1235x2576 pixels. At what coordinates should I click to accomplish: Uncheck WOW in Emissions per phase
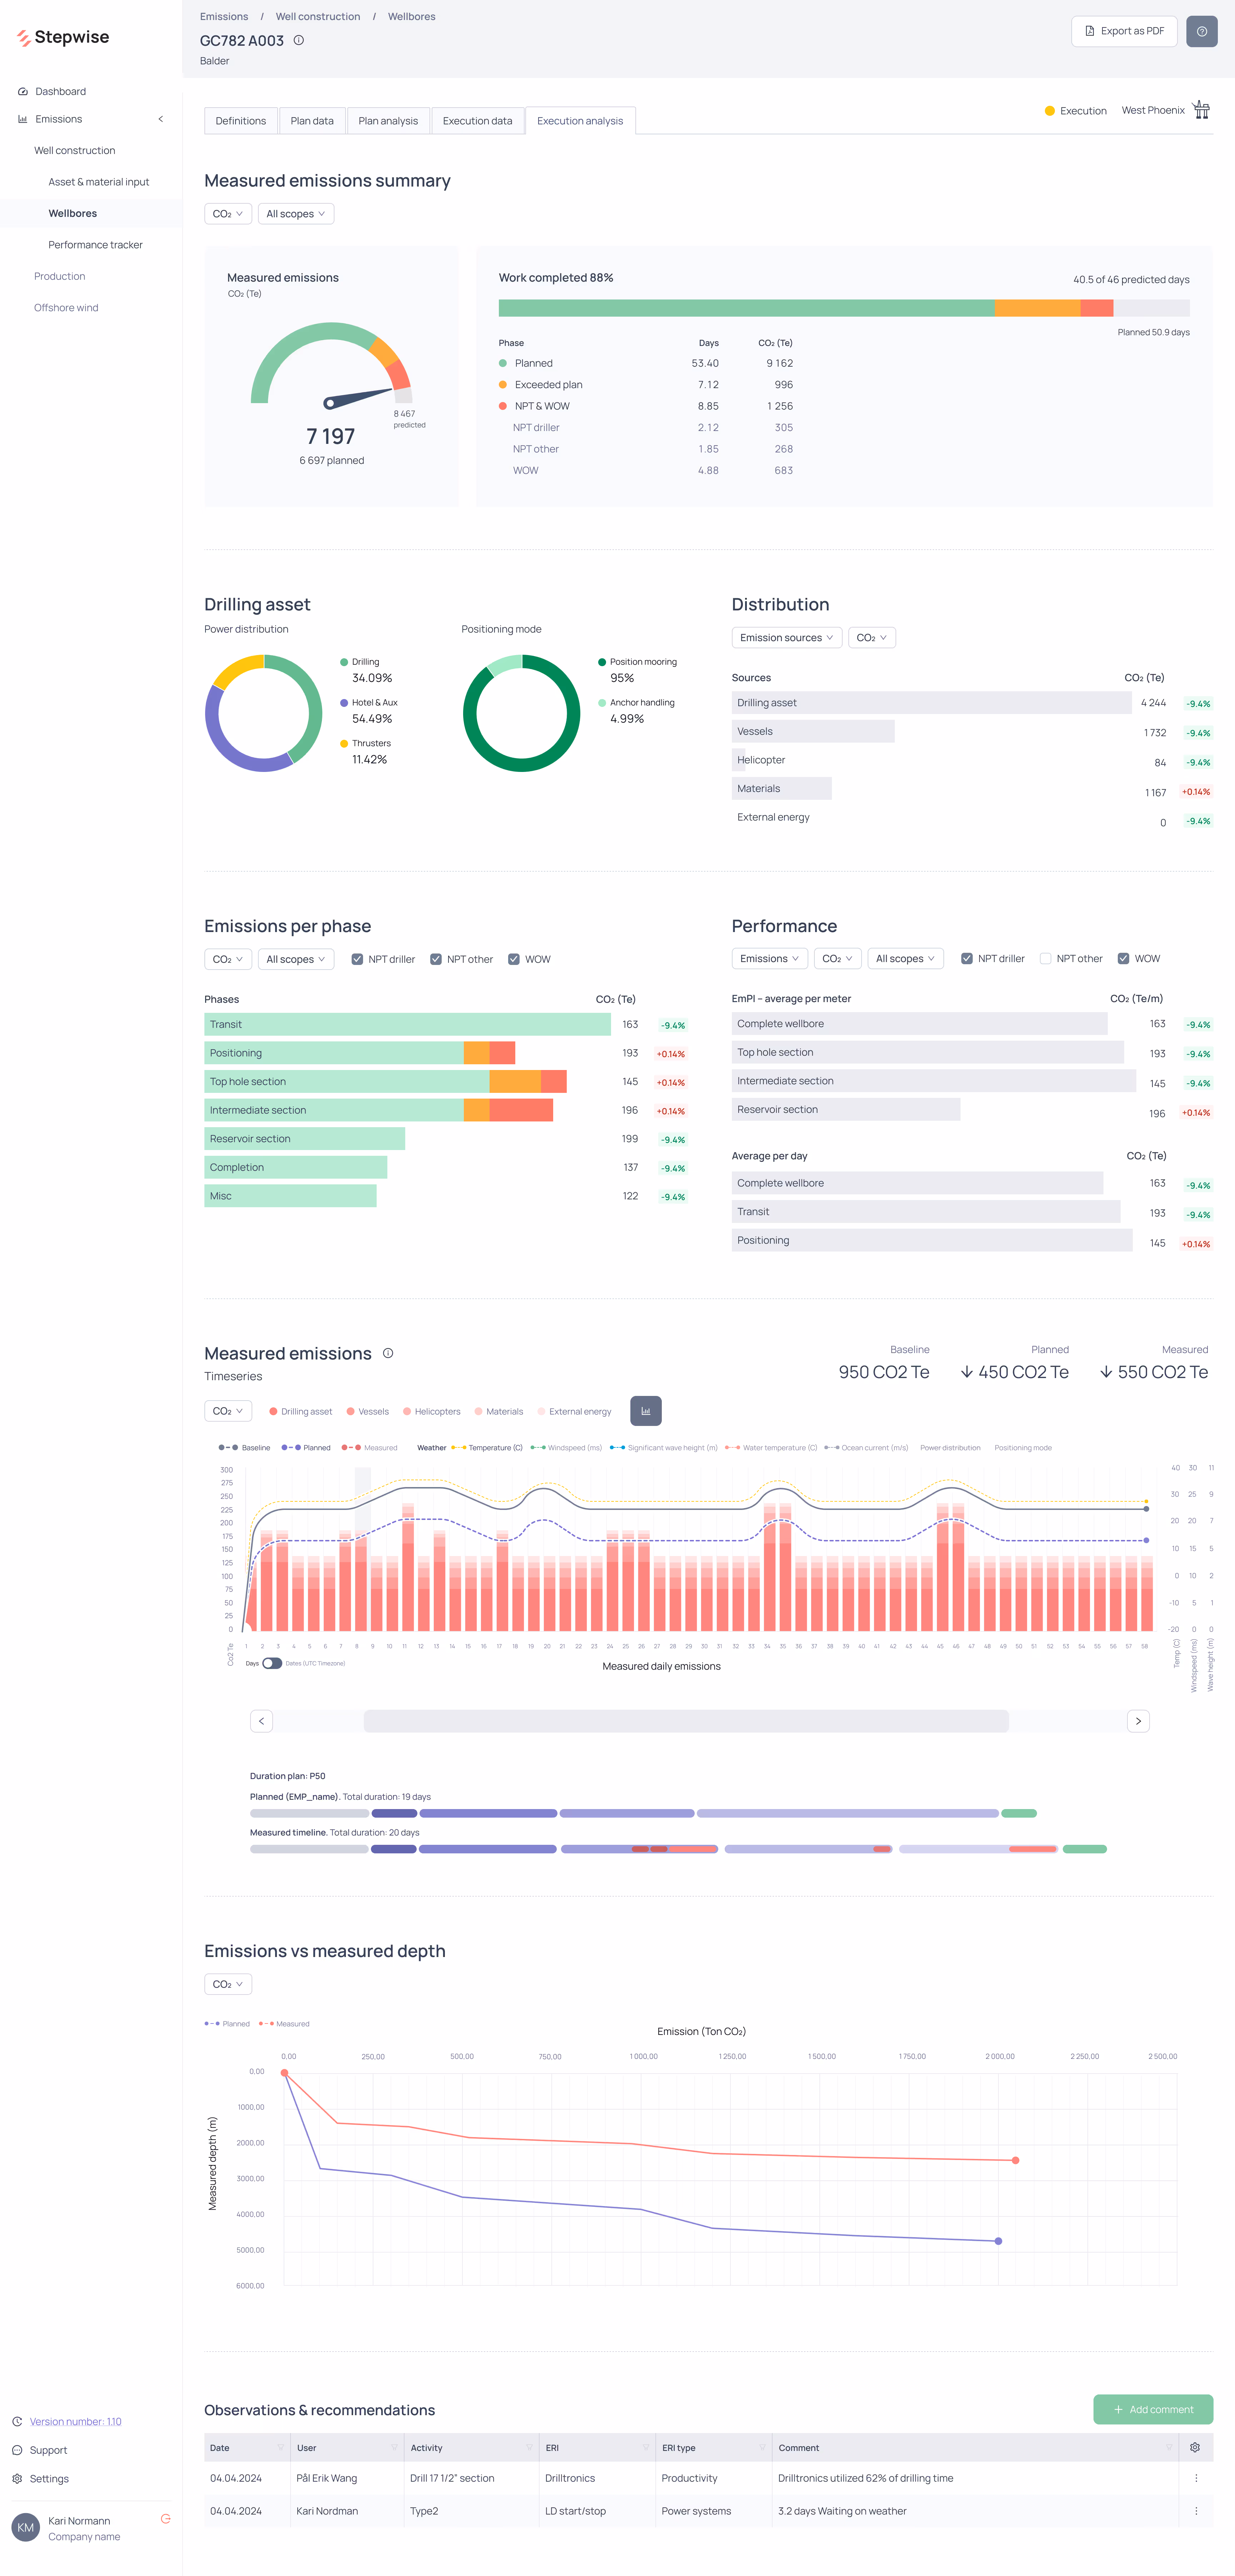pos(514,959)
